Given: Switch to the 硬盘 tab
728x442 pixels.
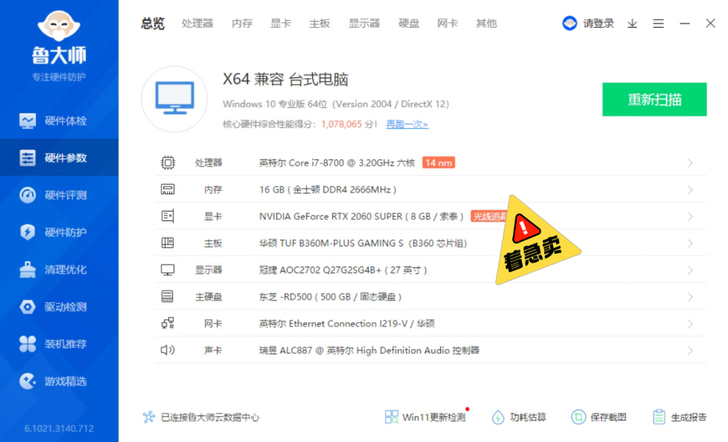Looking at the screenshot, I should pyautogui.click(x=409, y=23).
